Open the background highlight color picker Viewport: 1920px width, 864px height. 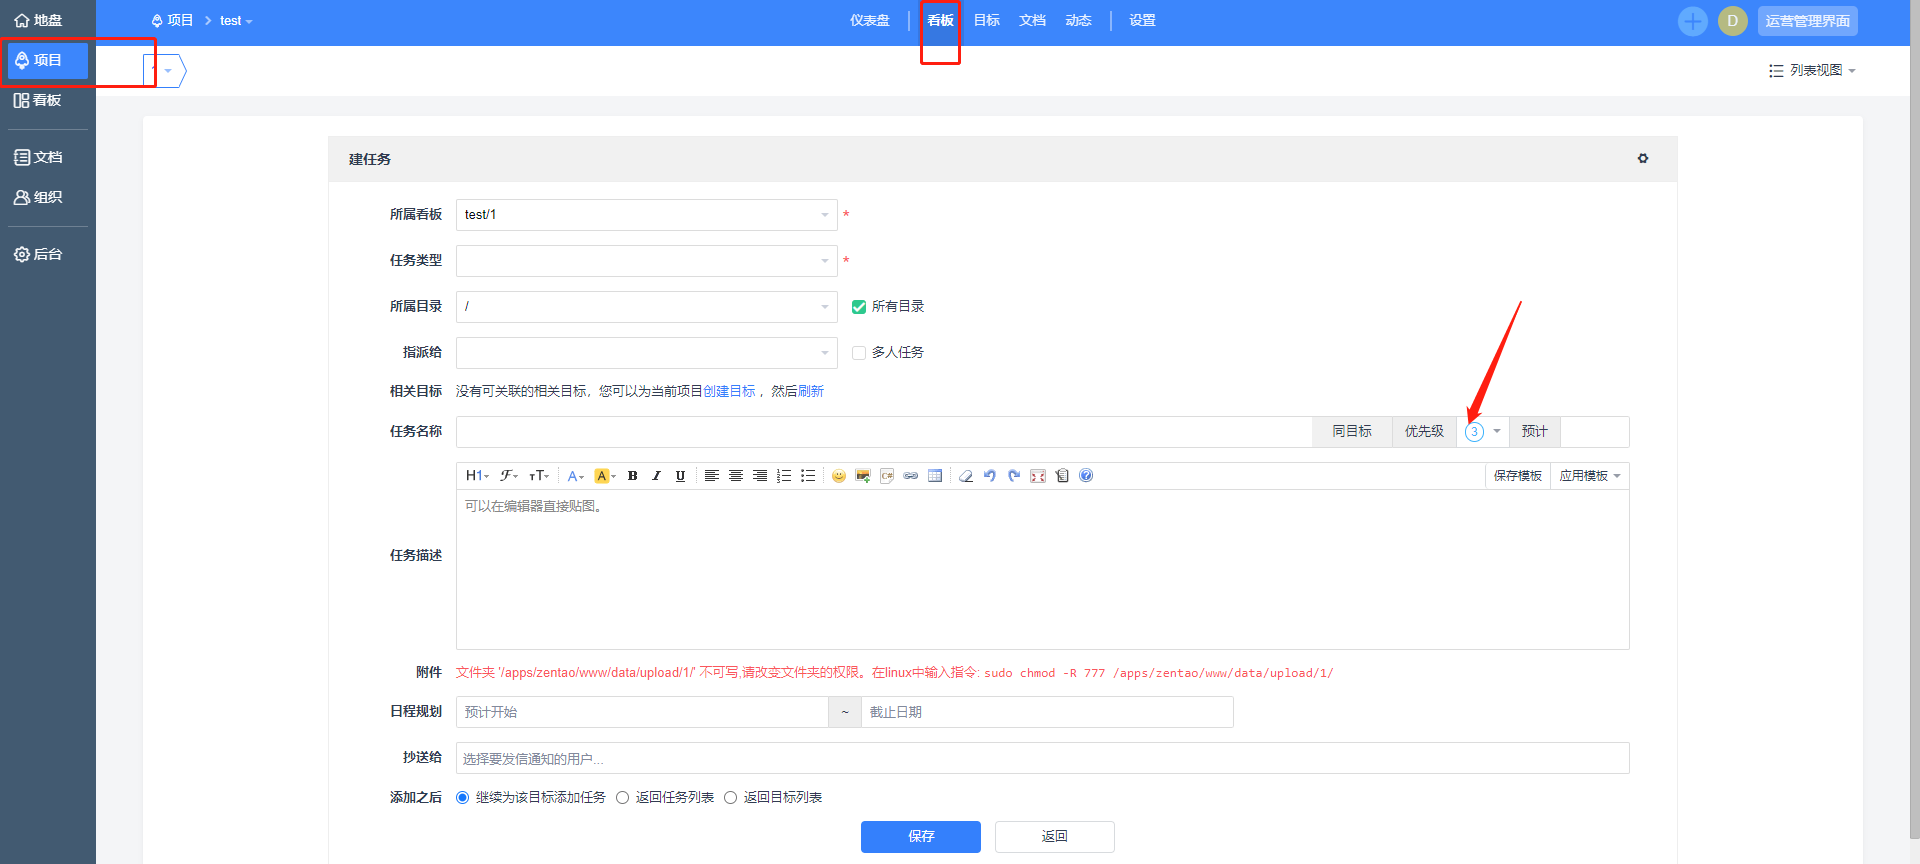(605, 476)
